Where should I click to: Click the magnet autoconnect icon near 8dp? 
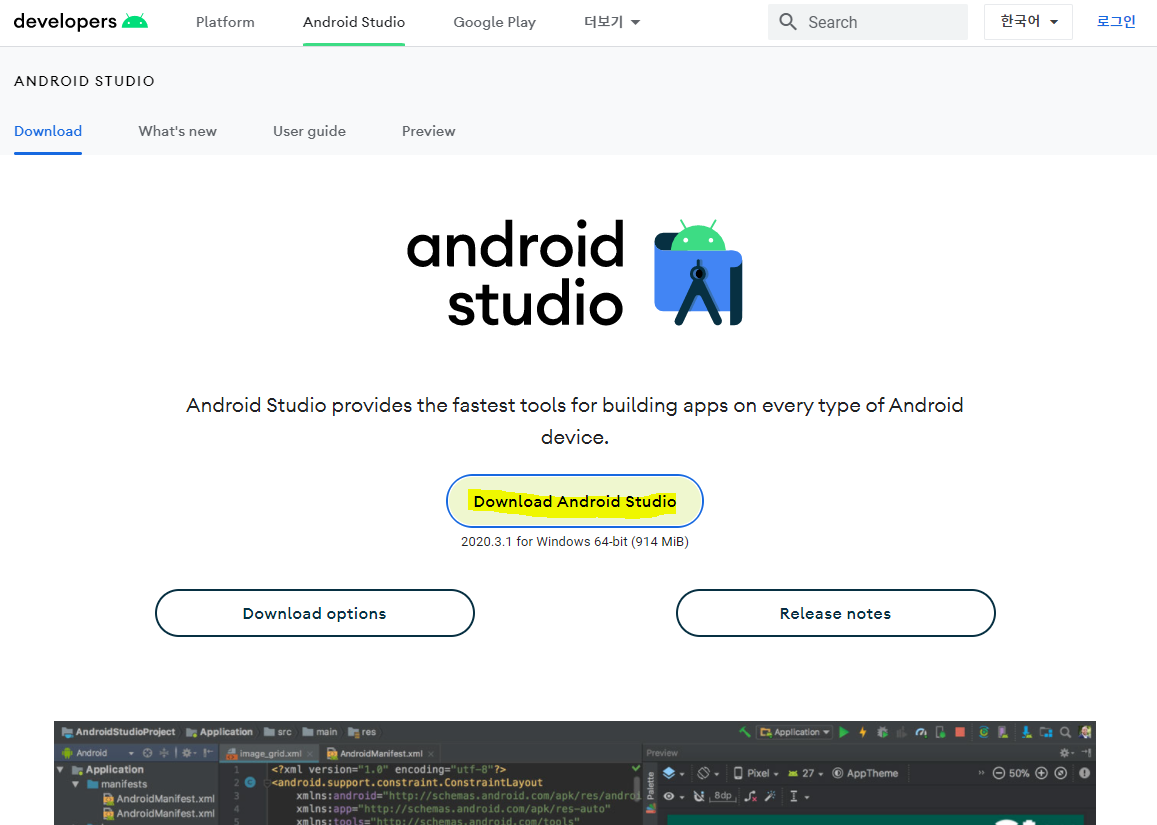699,795
